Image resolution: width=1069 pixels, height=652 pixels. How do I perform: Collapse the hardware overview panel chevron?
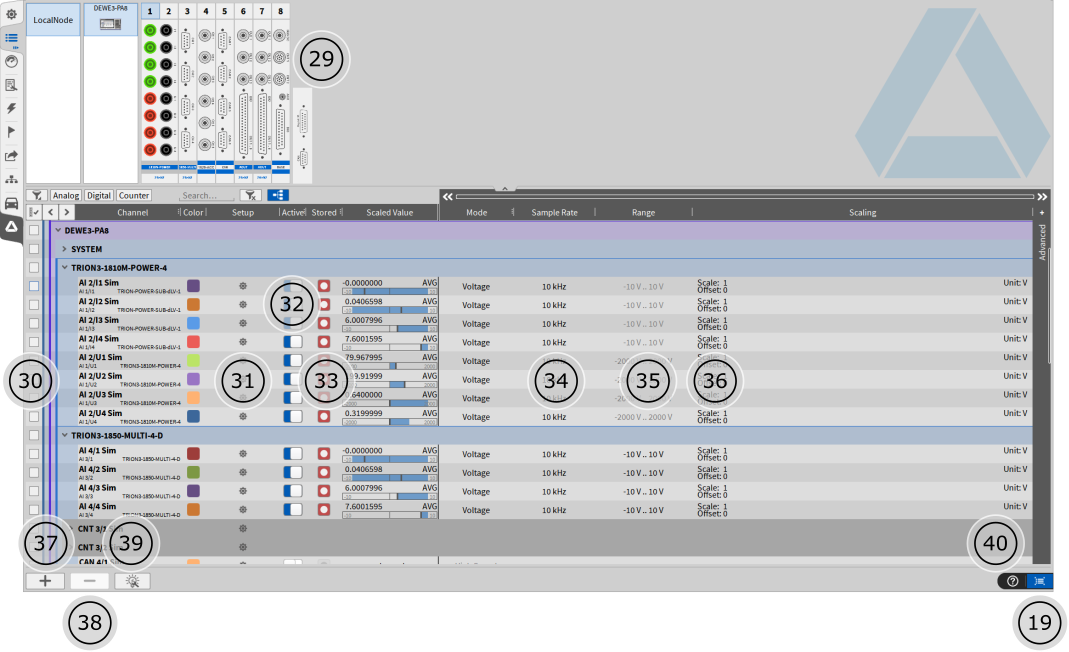pos(505,188)
